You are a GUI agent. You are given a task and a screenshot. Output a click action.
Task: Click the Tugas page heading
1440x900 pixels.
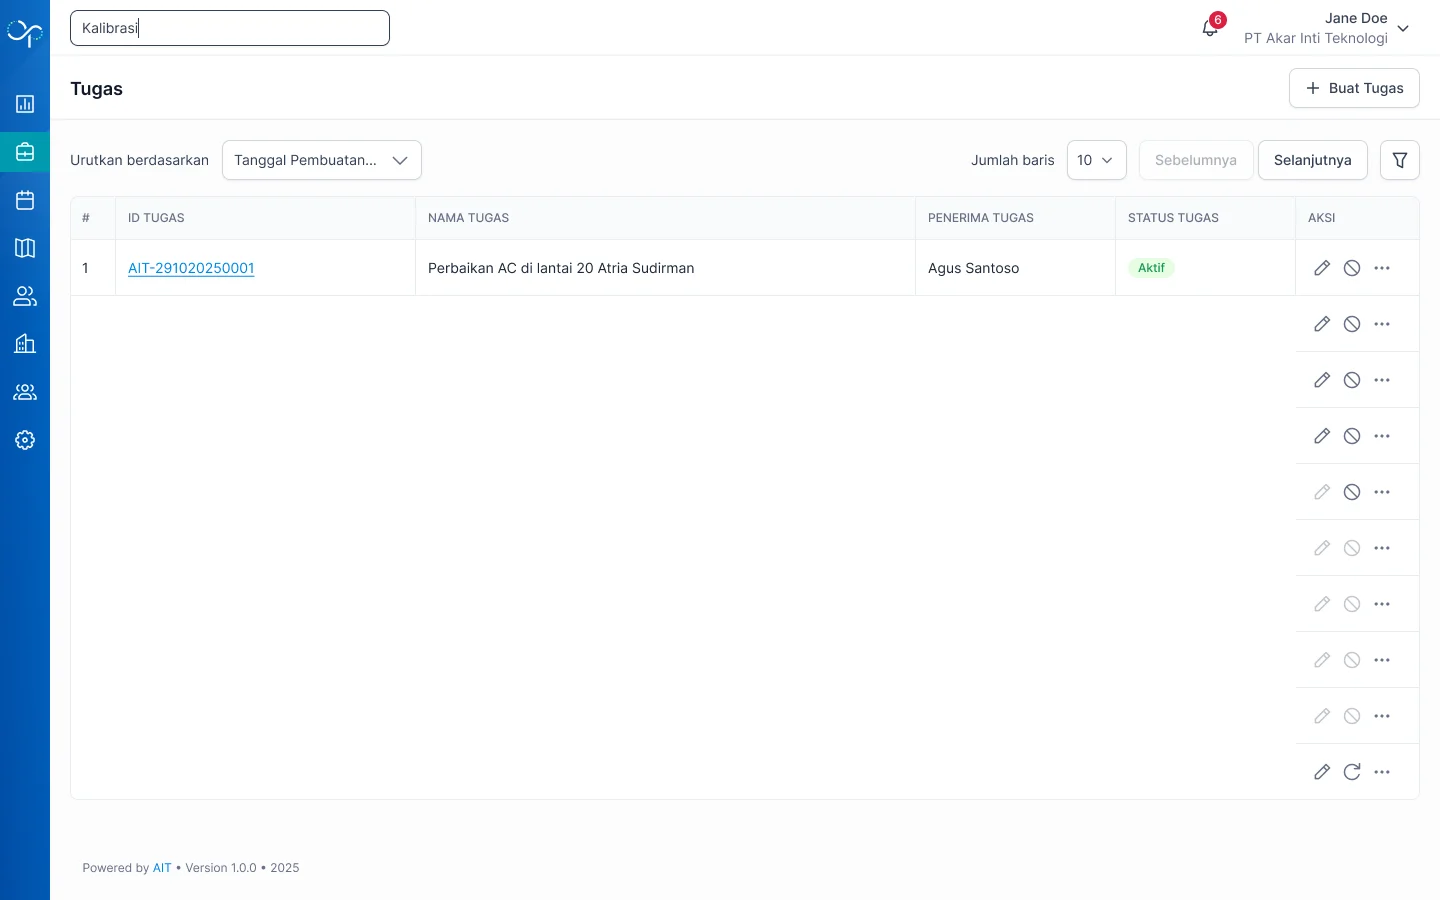coord(97,89)
